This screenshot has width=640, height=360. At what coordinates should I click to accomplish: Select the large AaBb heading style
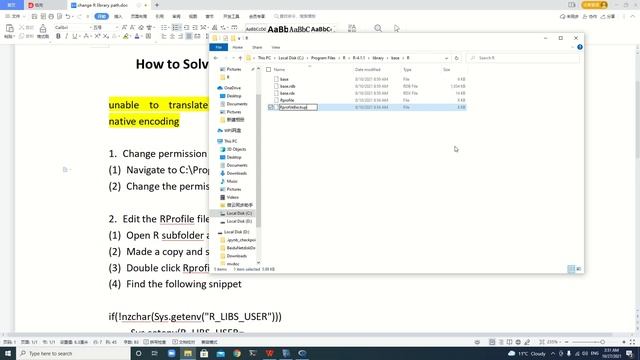[x=278, y=29]
